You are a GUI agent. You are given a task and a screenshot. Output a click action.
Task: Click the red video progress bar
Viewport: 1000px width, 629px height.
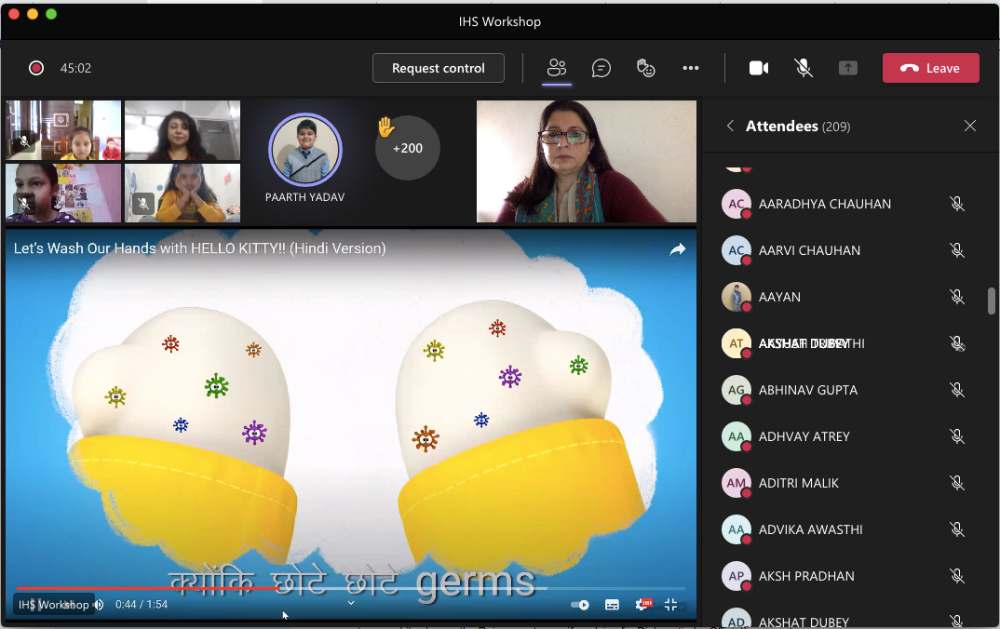(x=148, y=588)
